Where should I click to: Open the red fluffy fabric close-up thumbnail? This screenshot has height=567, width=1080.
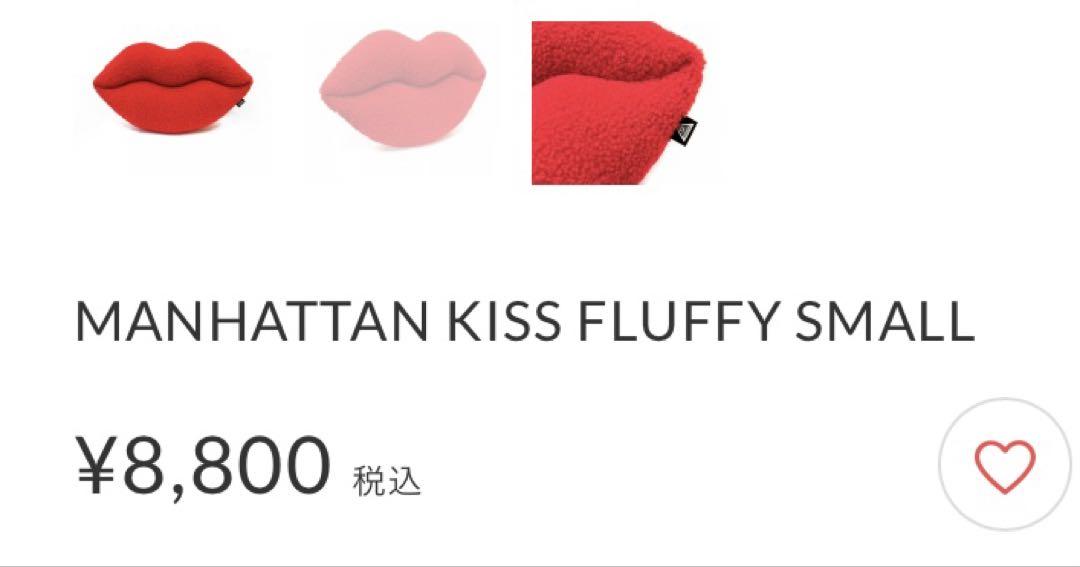coord(619,103)
